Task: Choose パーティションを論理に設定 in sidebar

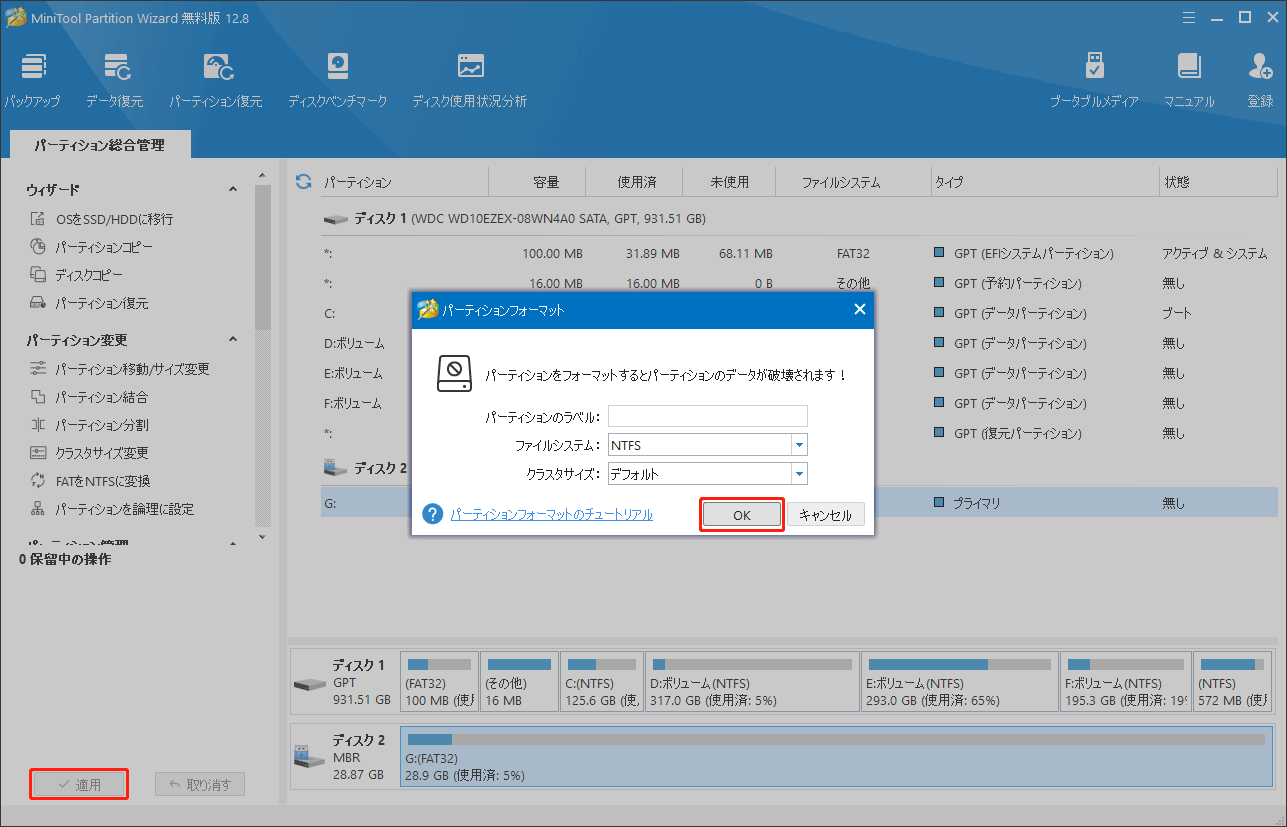Action: pyautogui.click(x=111, y=509)
